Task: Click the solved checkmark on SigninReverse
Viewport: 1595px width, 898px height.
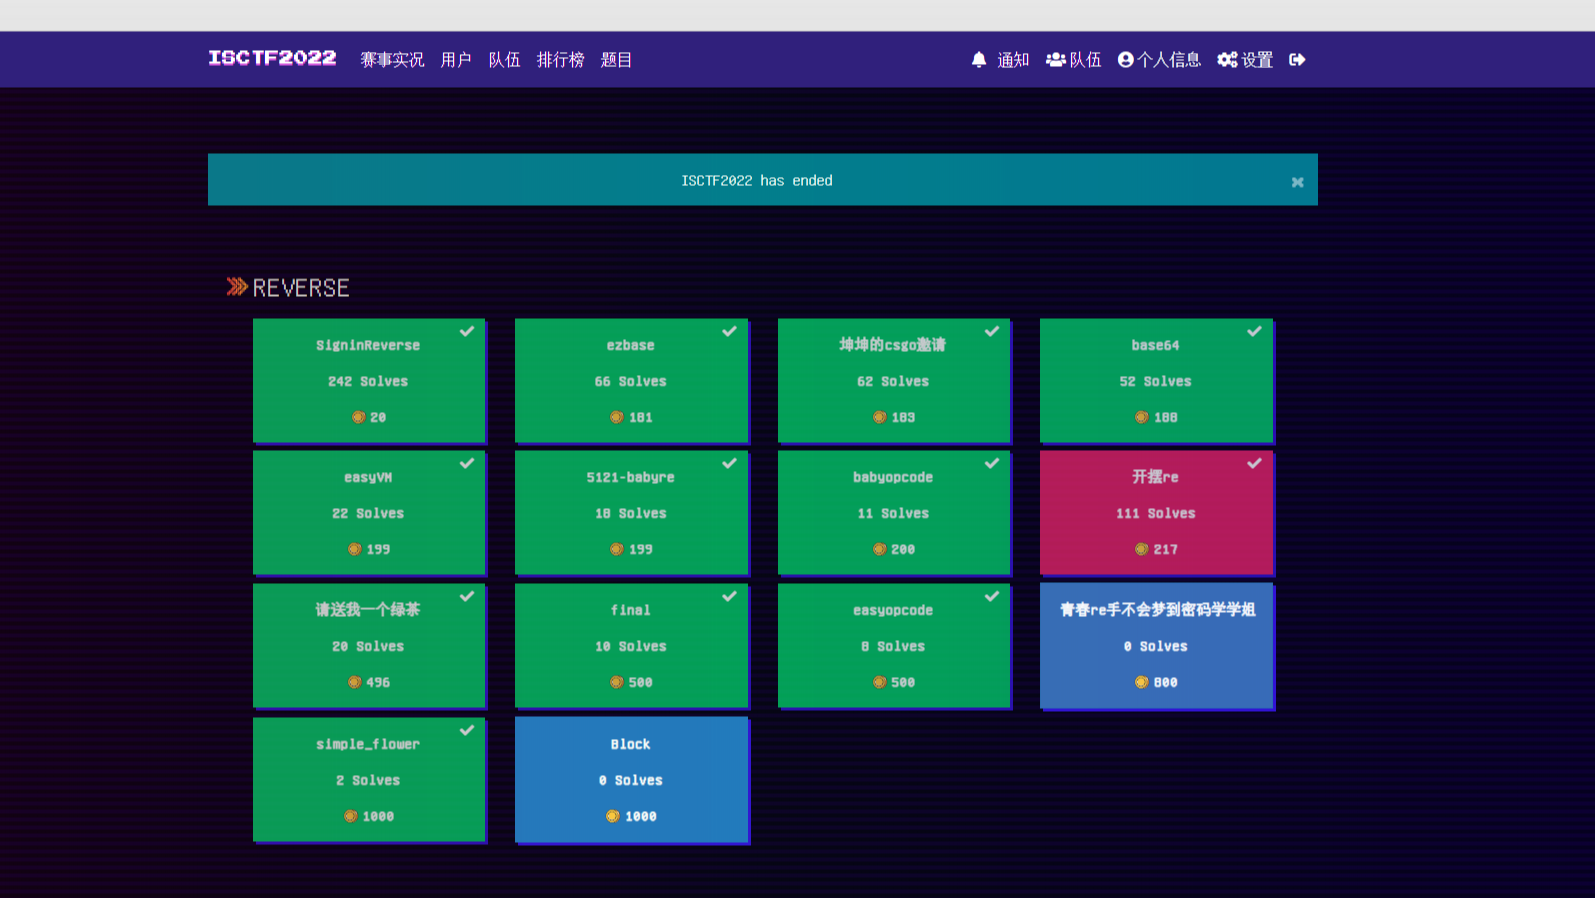Action: (x=467, y=331)
